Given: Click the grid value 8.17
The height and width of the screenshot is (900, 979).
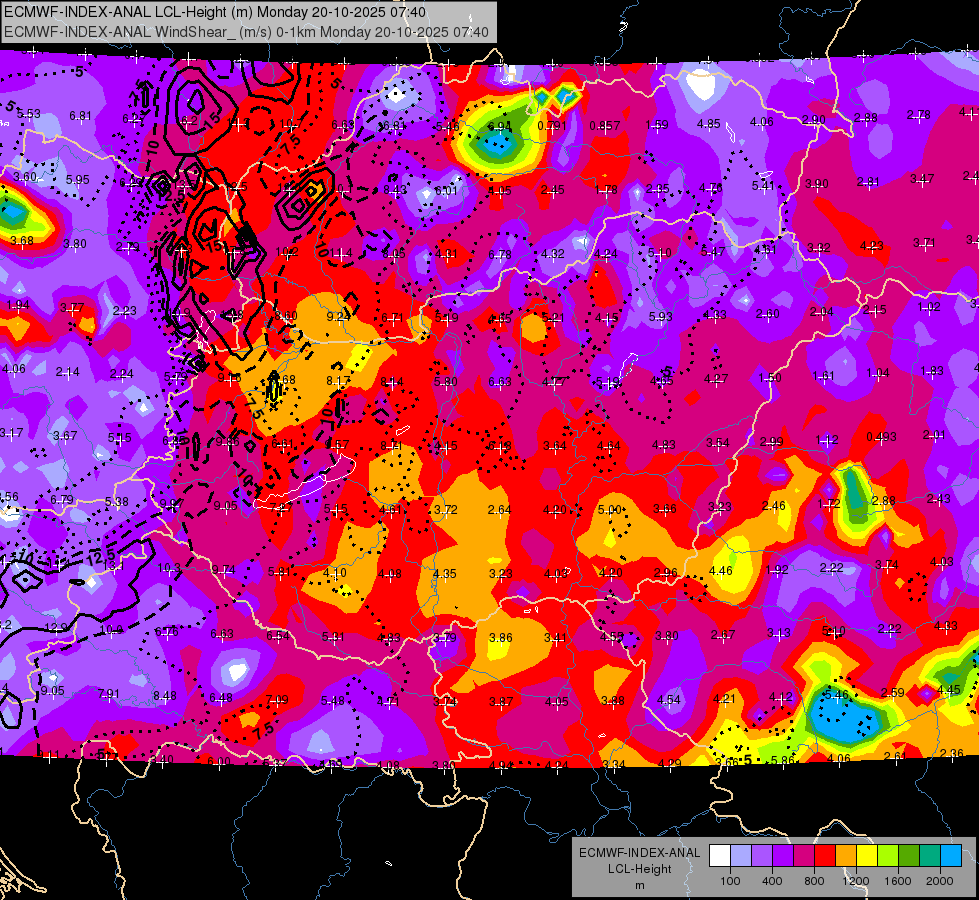Looking at the screenshot, I should (x=338, y=381).
